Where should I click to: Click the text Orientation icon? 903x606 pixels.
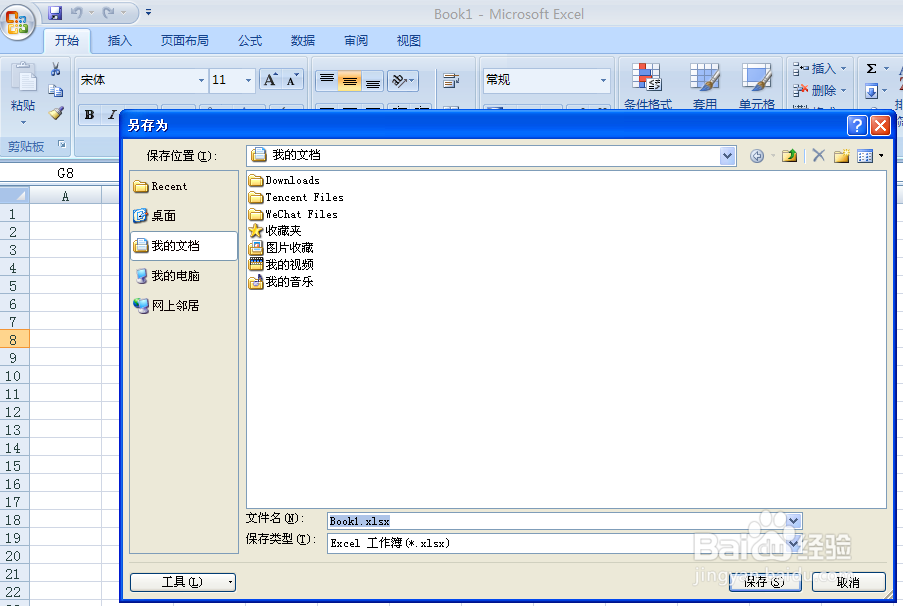point(403,81)
